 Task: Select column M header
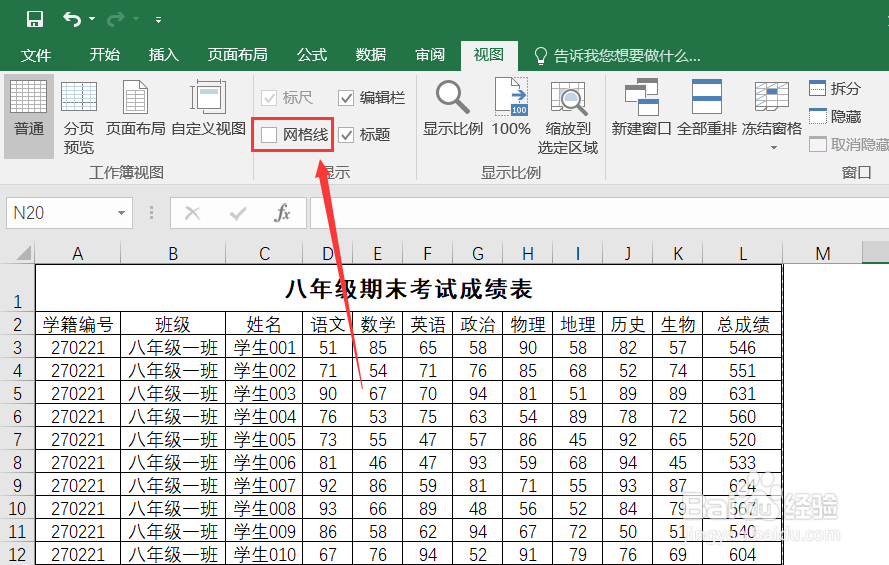tap(822, 253)
